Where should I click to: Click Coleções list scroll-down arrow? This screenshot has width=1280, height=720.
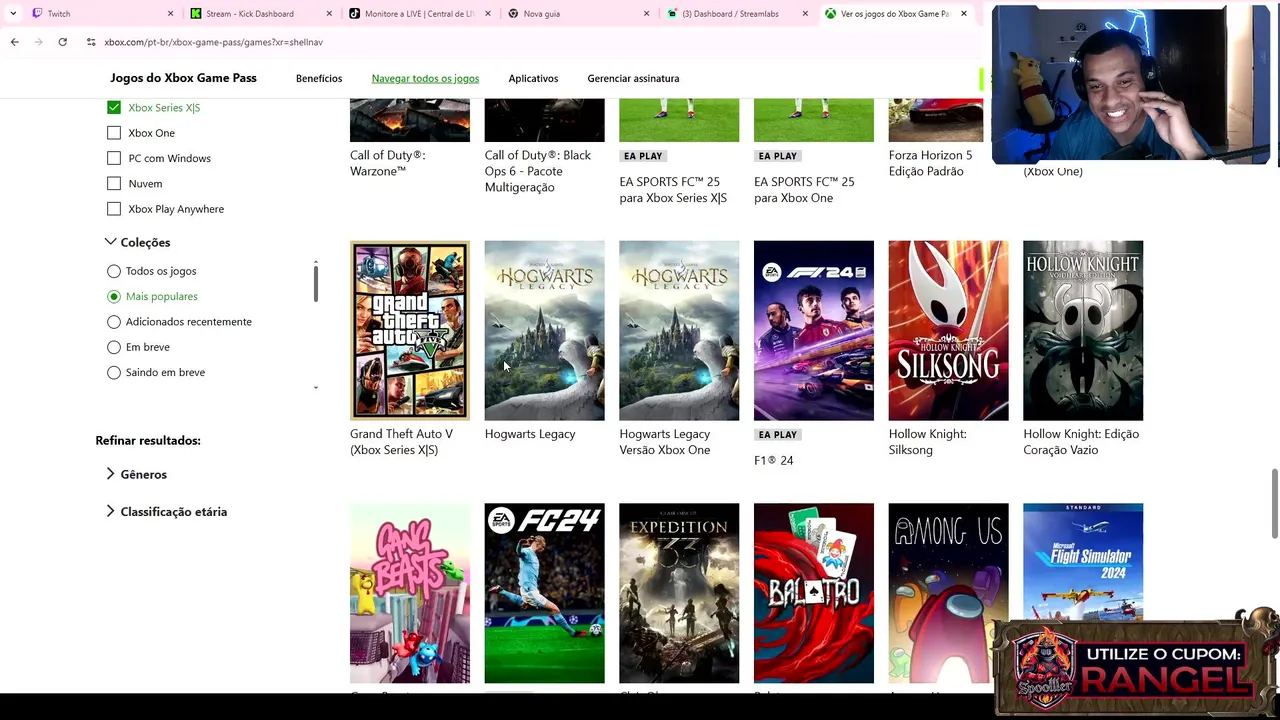316,388
